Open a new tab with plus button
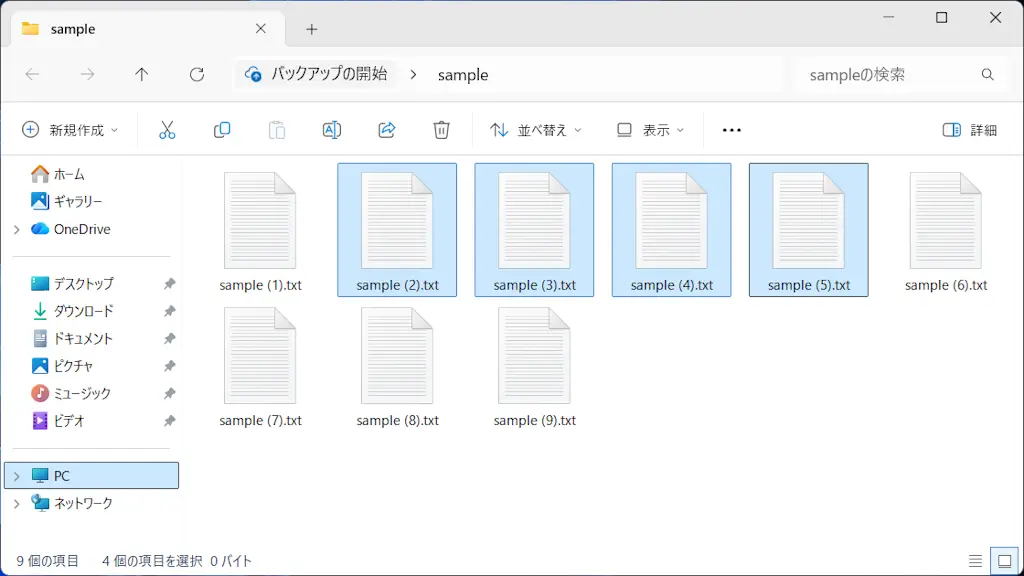 coord(311,29)
